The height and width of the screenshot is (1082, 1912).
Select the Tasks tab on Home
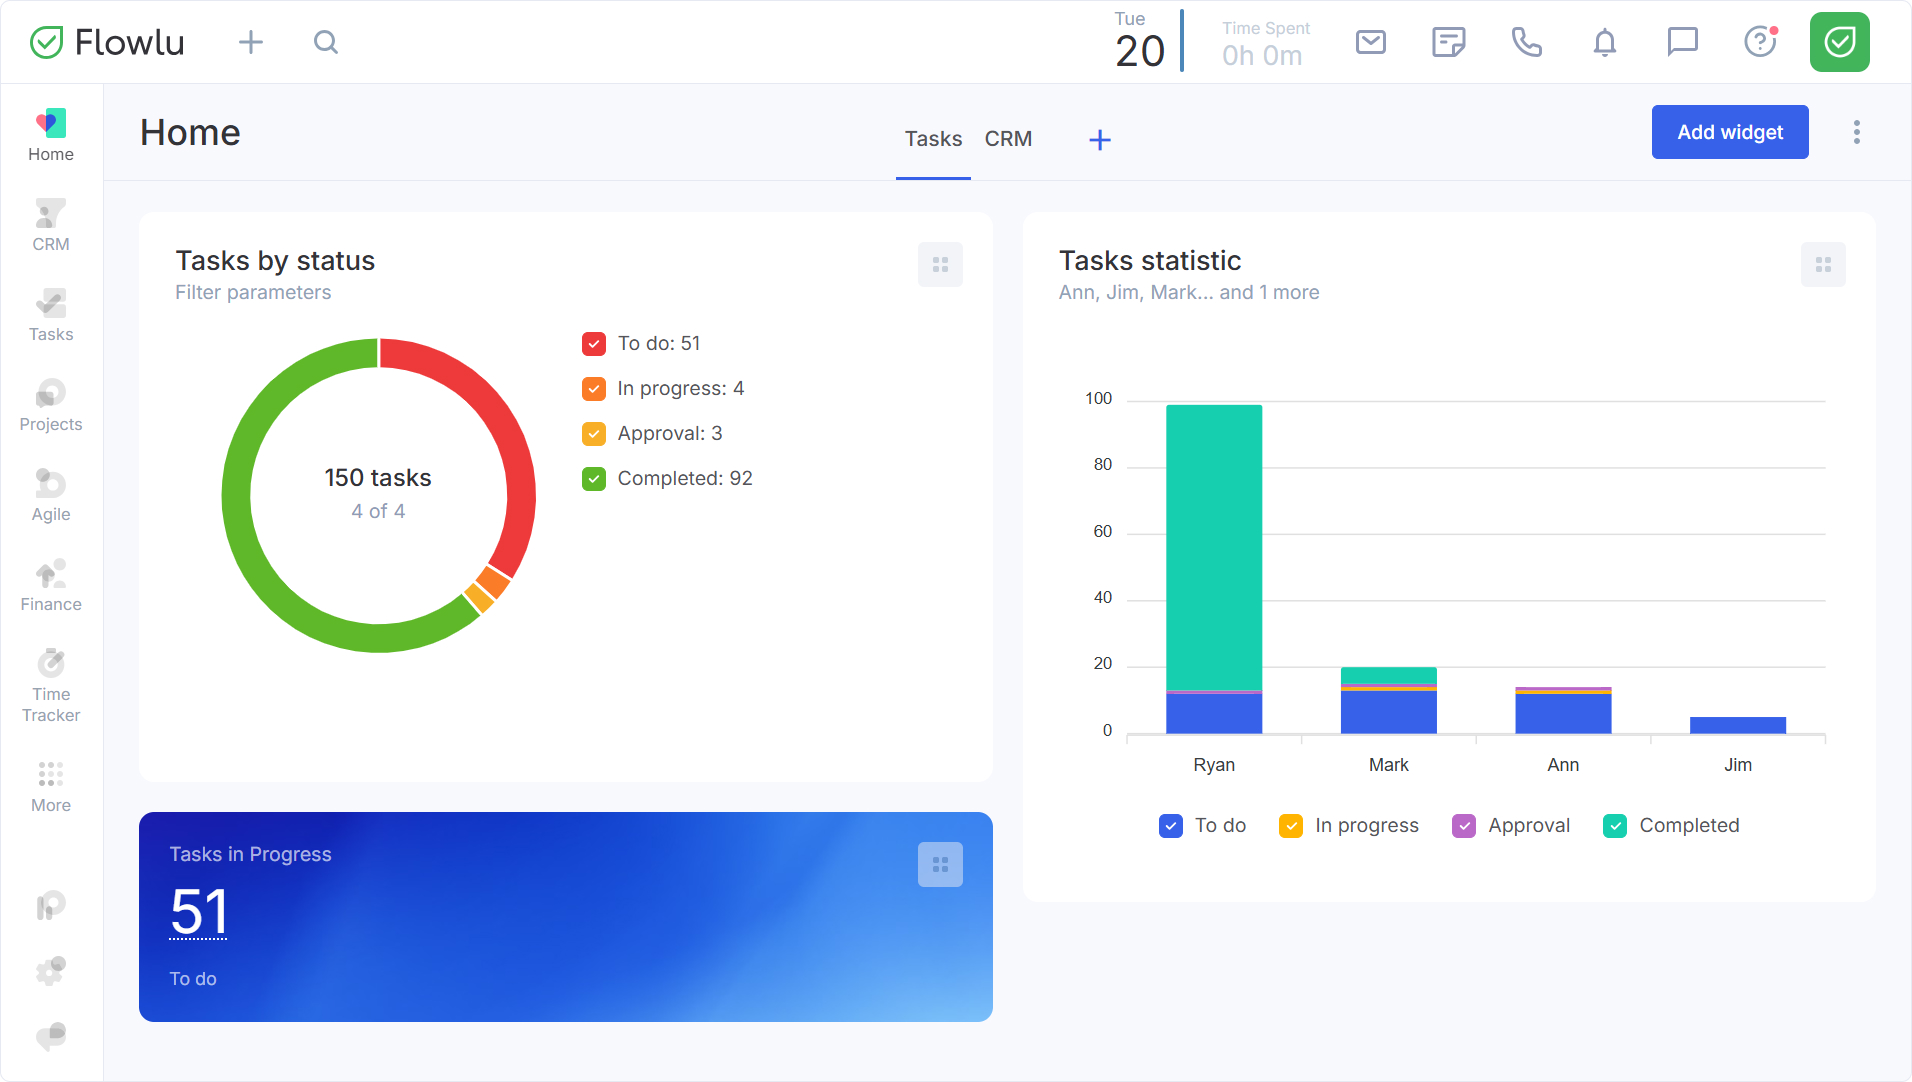932,139
